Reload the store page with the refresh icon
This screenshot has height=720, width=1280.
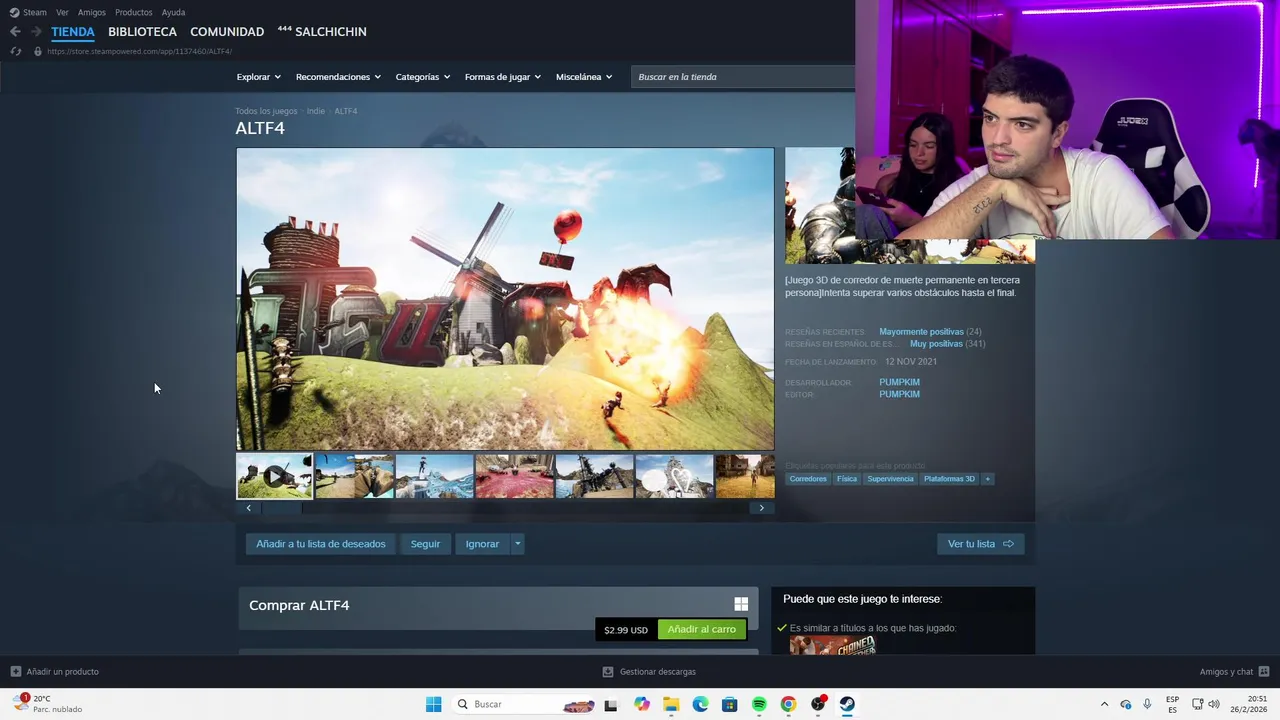coord(15,51)
